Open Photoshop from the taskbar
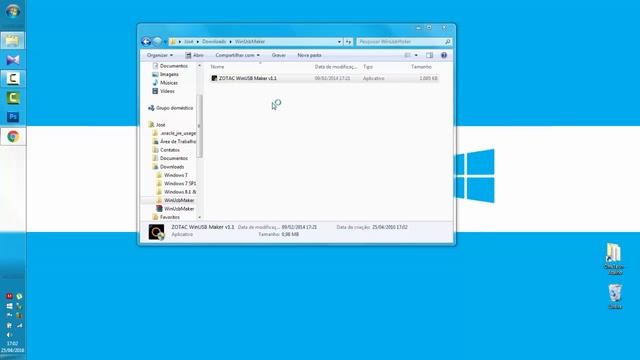Screen dimensions: 640x360 (13, 117)
